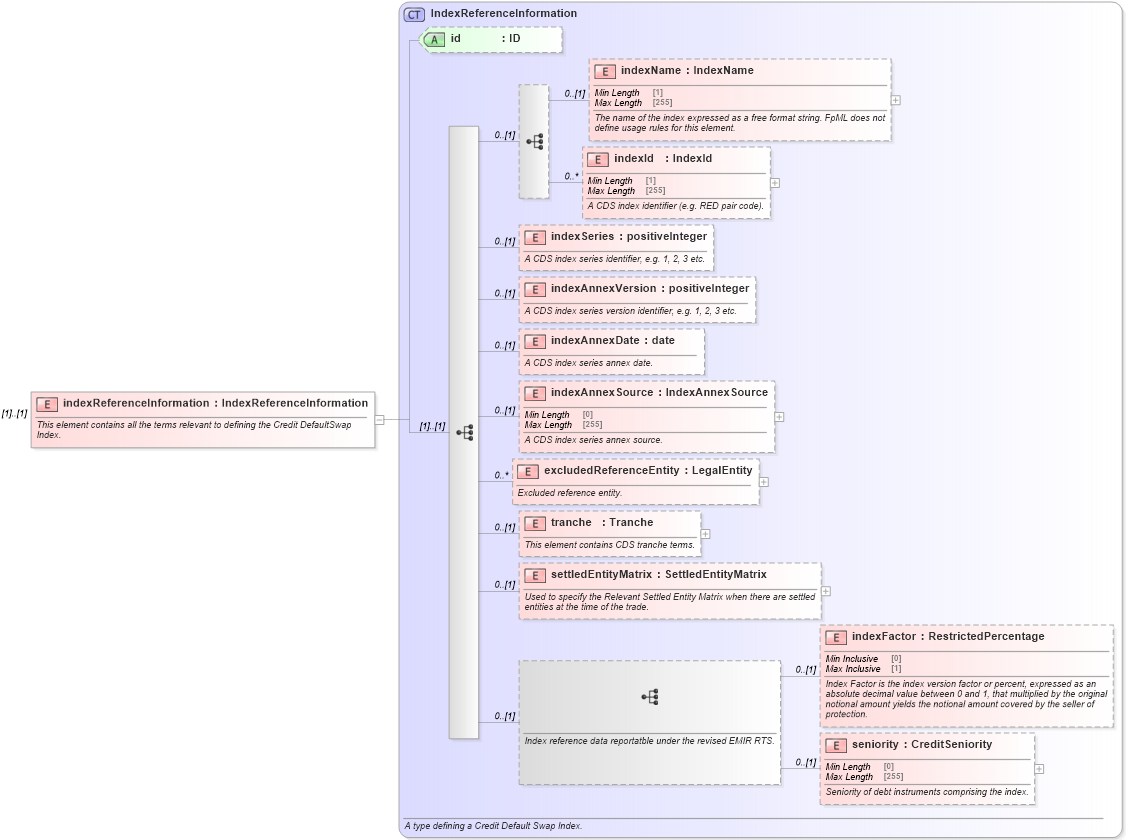Select the sequence connector icon inside the choice group

click(x=536, y=142)
